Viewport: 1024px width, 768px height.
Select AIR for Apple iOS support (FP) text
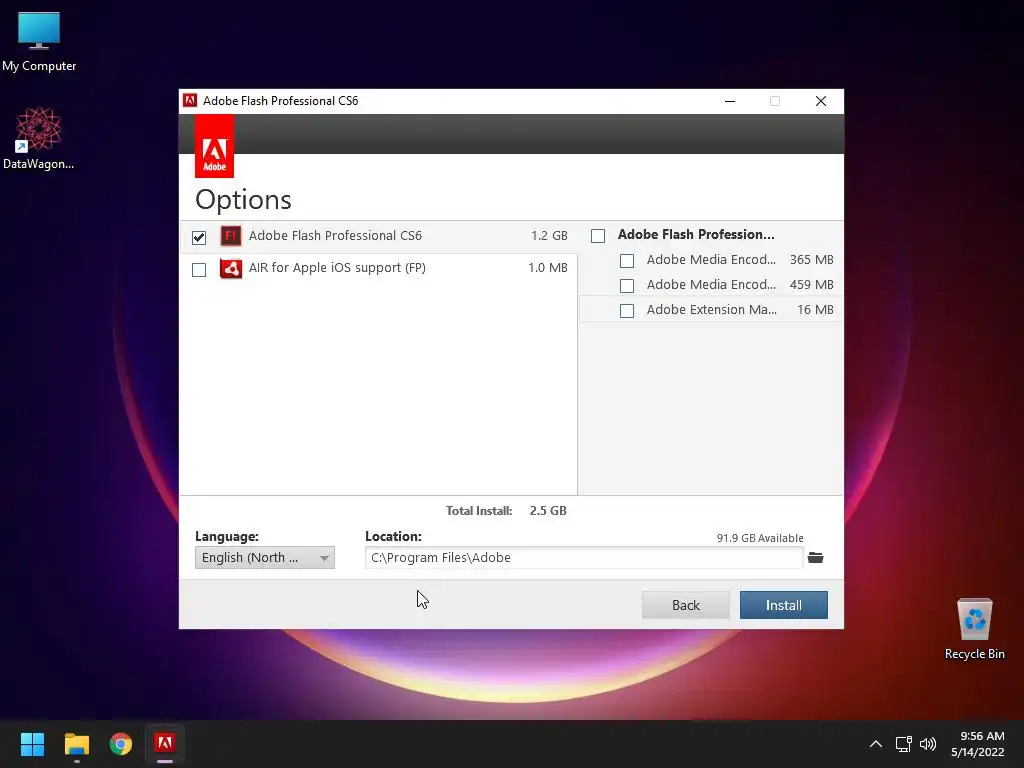pyautogui.click(x=337, y=268)
